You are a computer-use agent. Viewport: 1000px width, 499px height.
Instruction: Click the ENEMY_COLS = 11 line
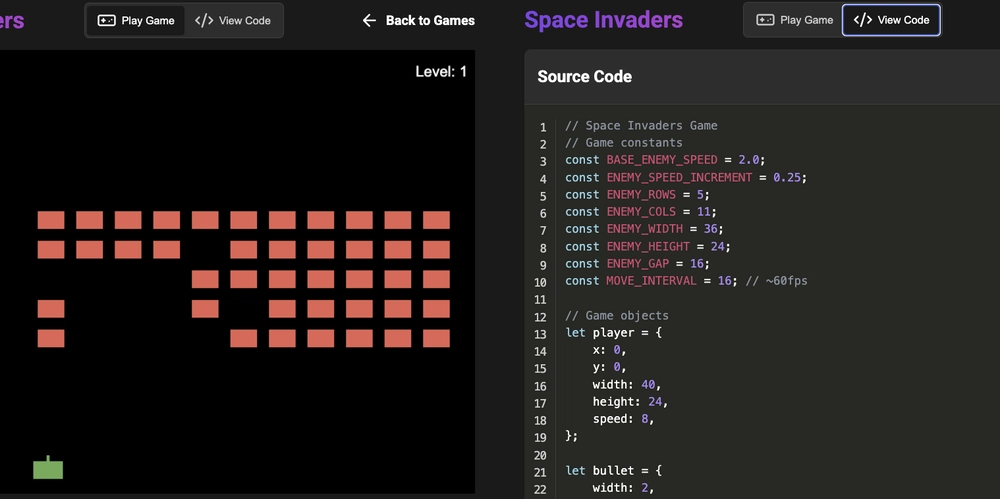(640, 212)
